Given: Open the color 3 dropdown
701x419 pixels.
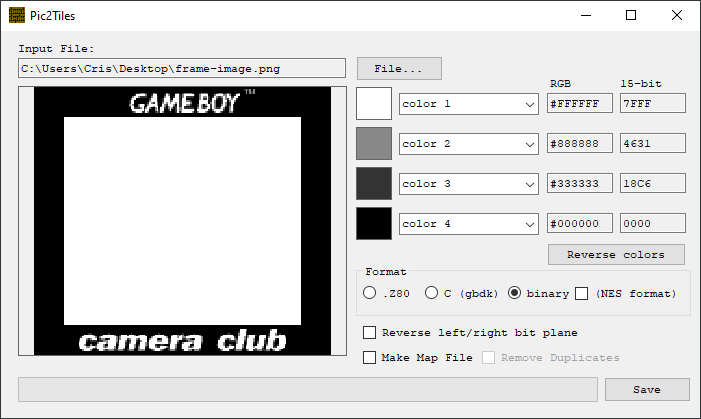Looking at the screenshot, I should (469, 184).
